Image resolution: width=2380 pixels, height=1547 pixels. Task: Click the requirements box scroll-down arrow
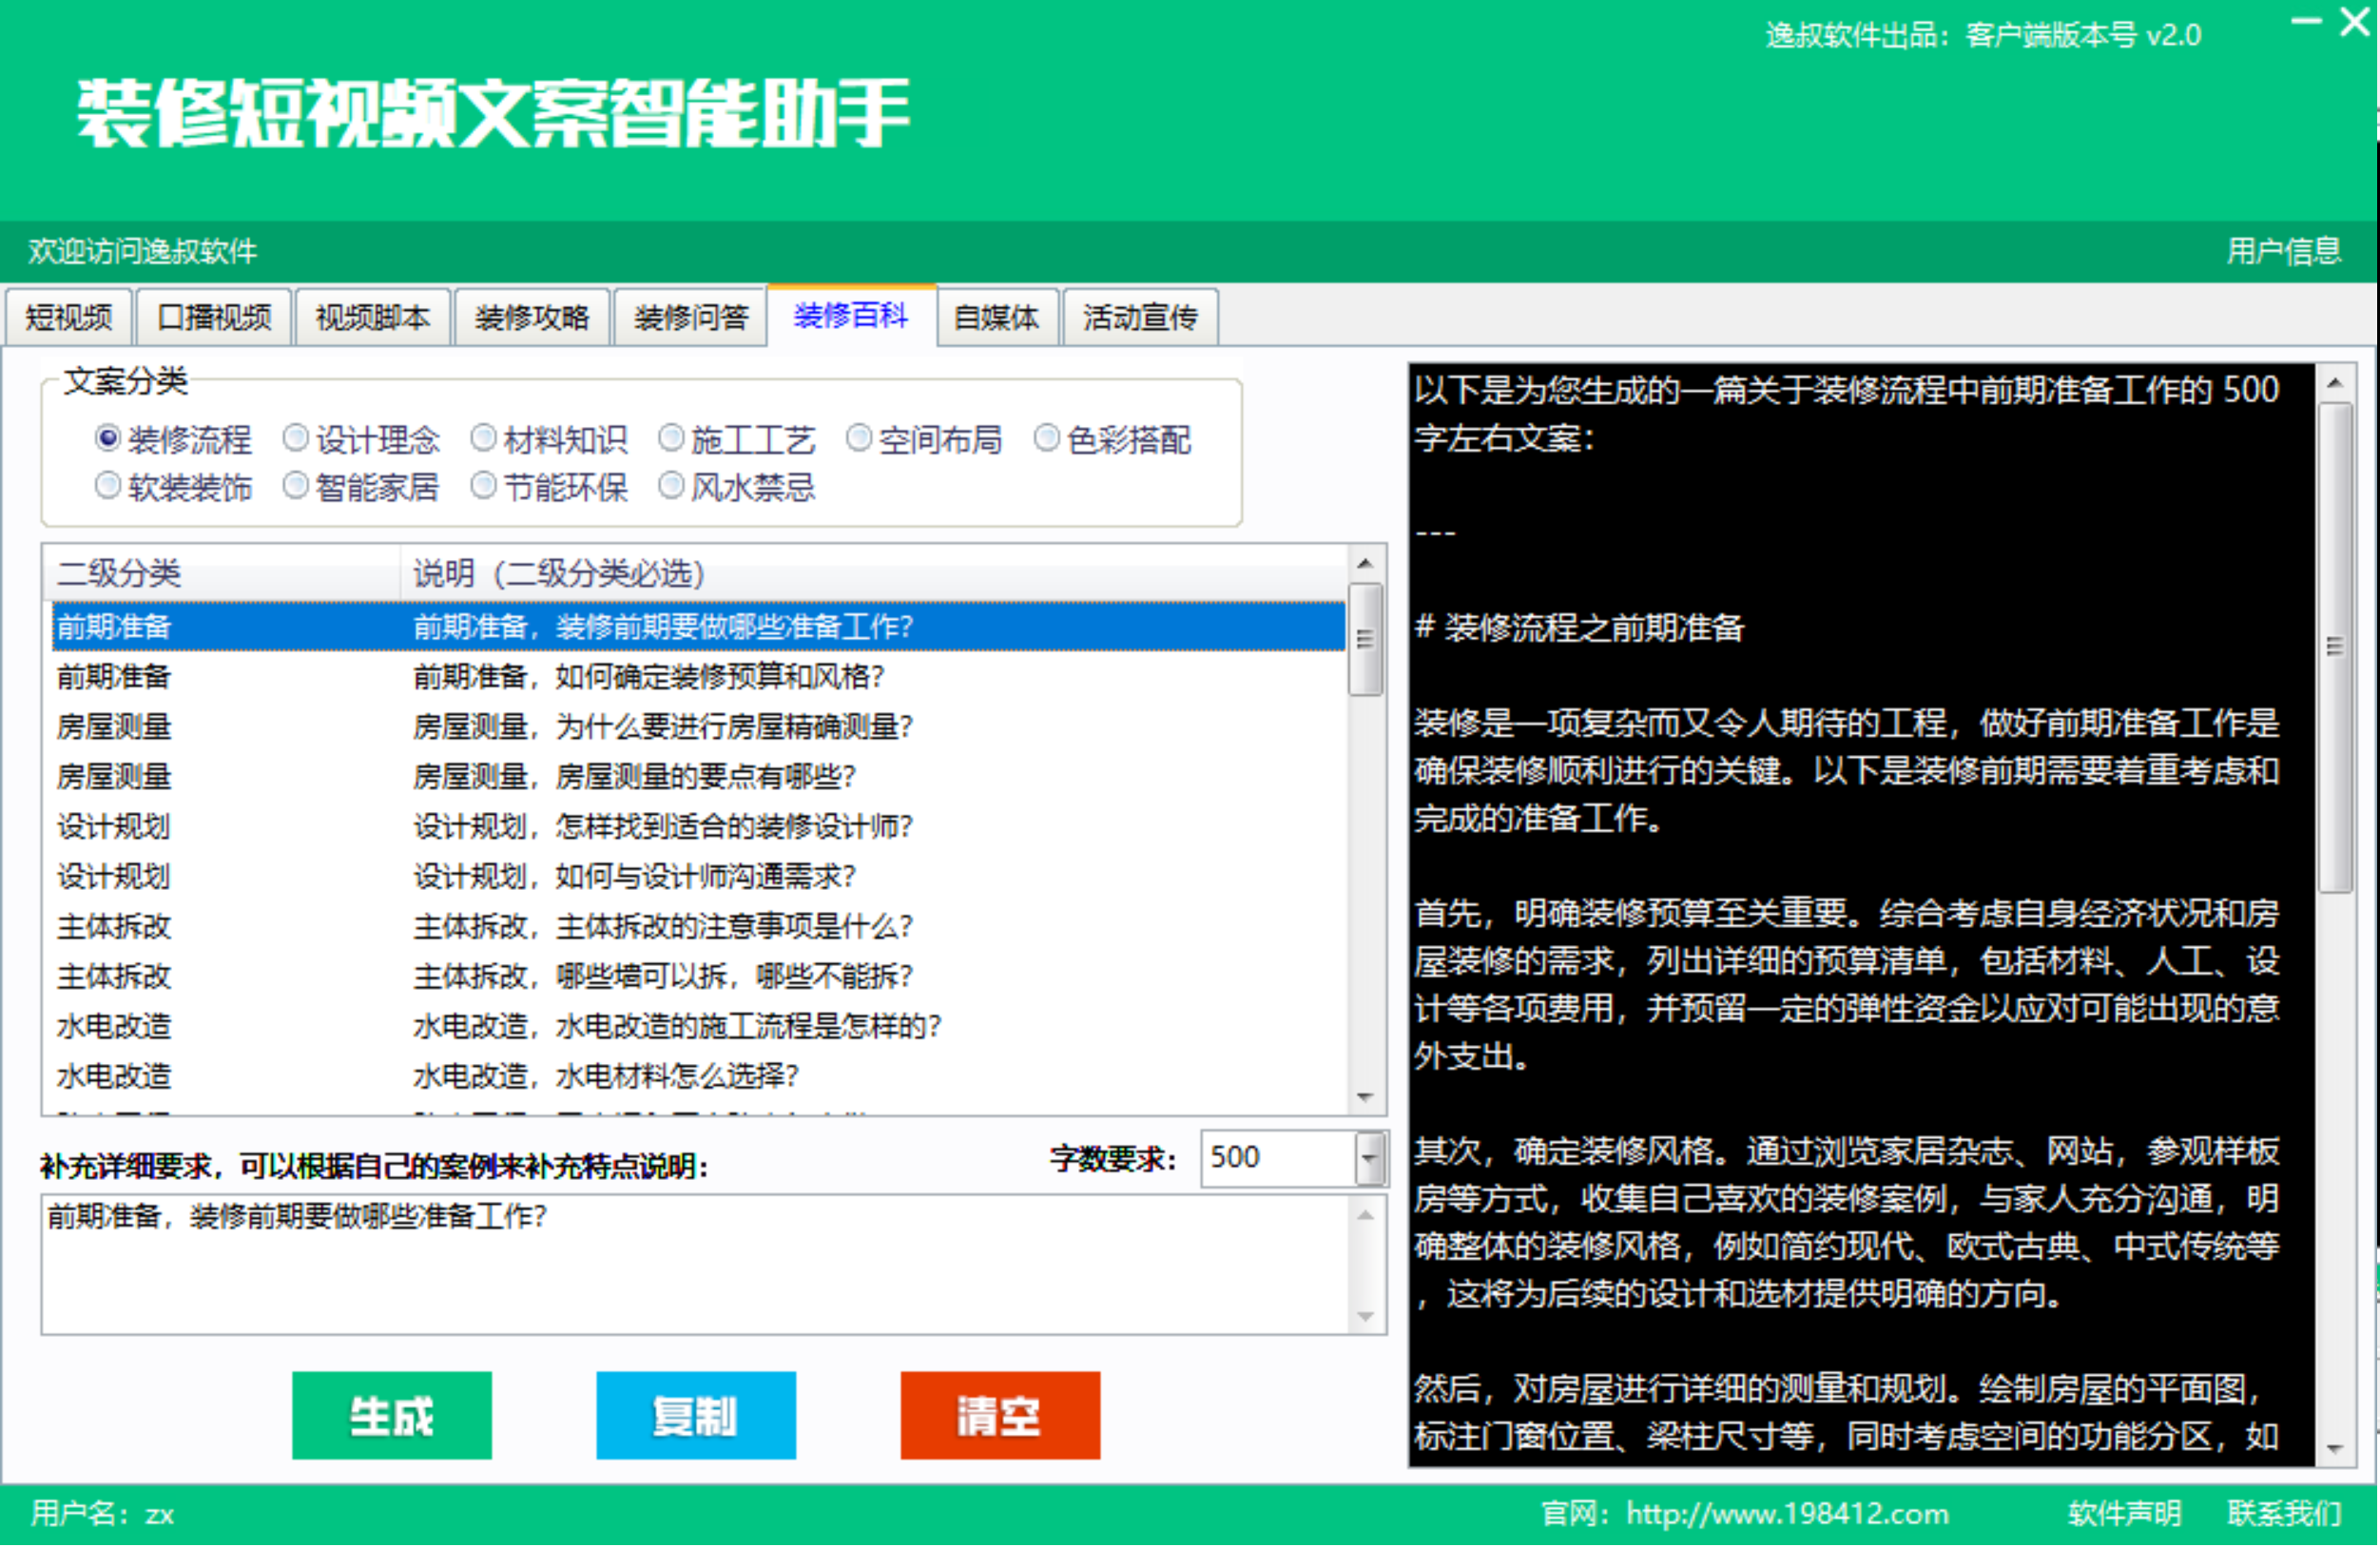[1366, 1318]
